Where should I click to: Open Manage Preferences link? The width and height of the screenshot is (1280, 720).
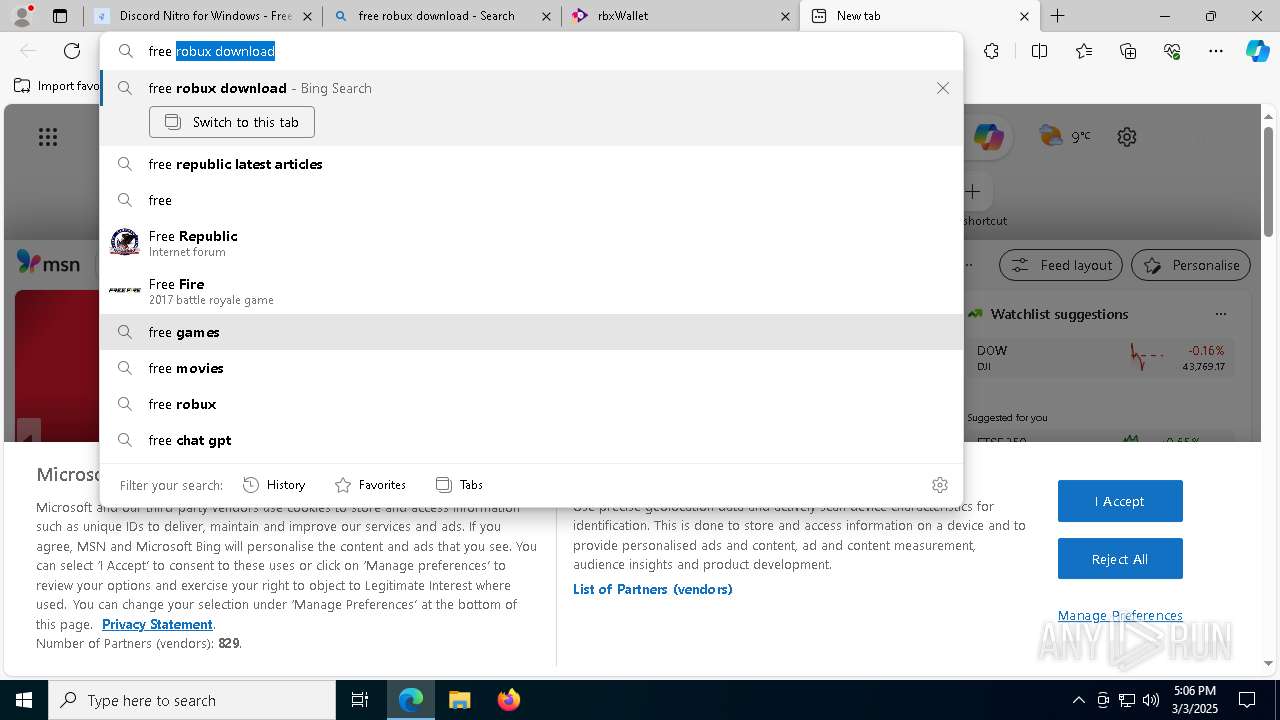pyautogui.click(x=1120, y=615)
